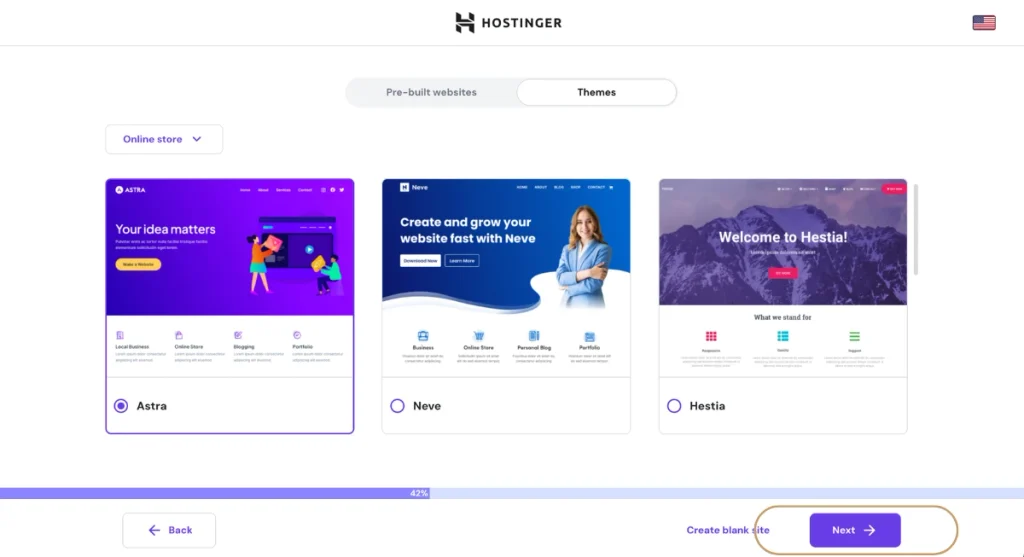Open the US flag language selector

coord(984,23)
